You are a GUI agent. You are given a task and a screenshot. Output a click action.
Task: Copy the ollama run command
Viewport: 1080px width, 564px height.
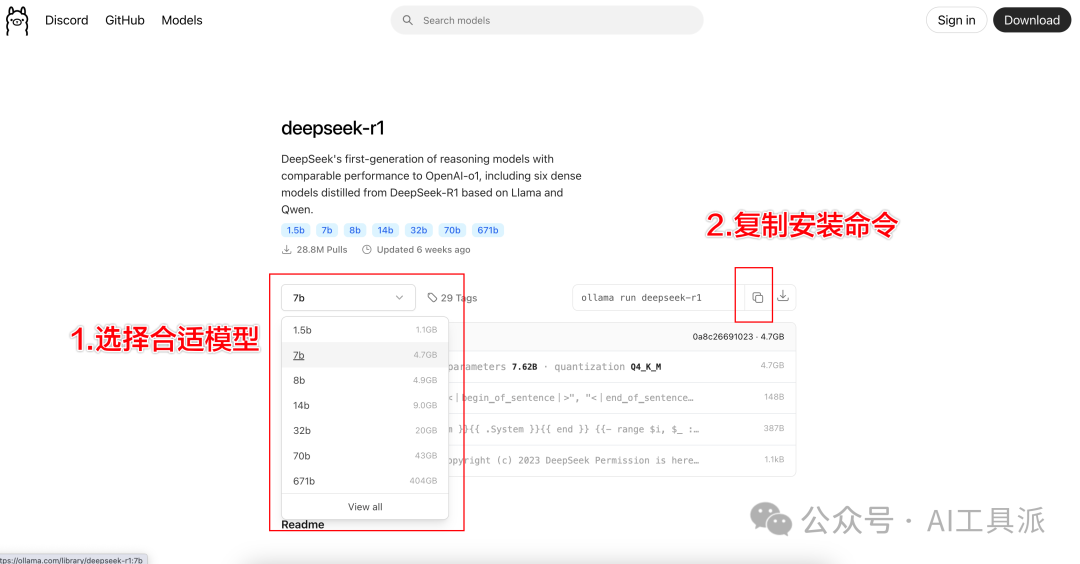758,297
